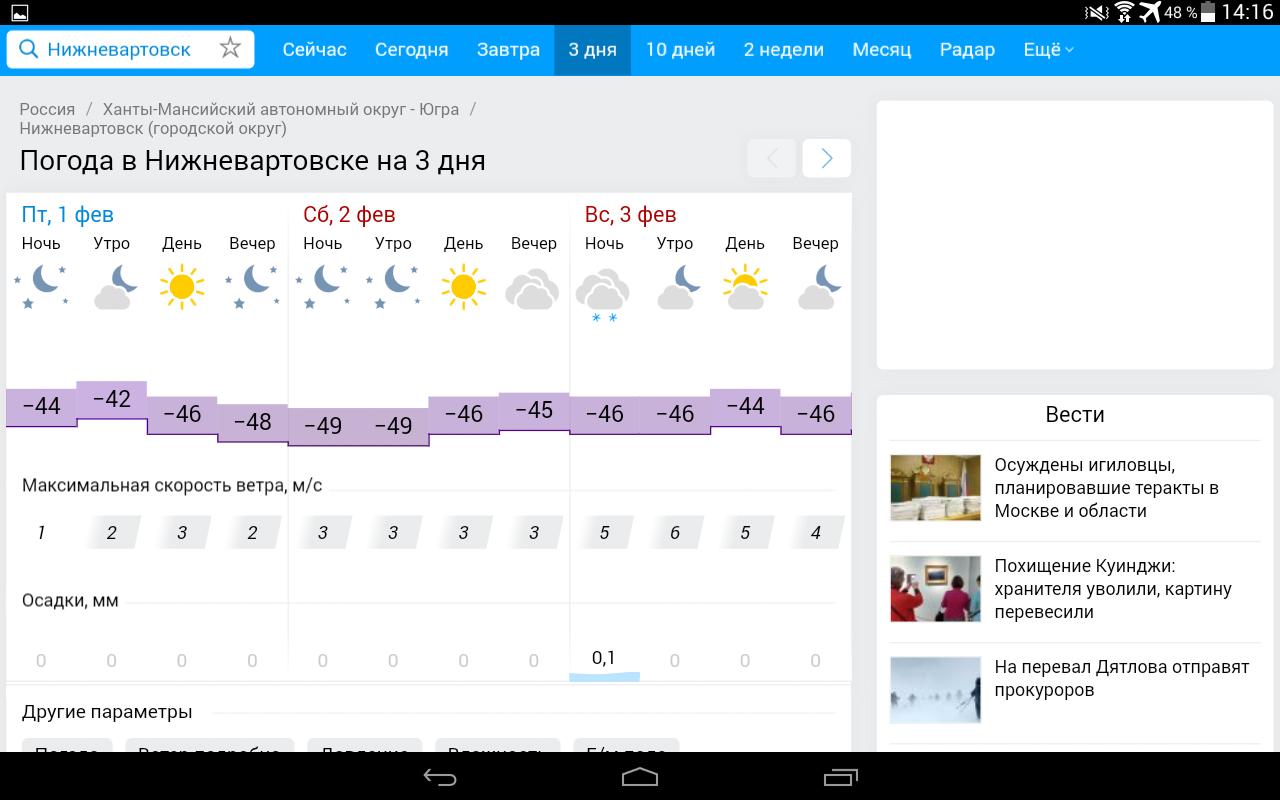Tap the Sunday daytime sun-behind-cloud icon
This screenshot has height=800, width=1280.
pyautogui.click(x=745, y=287)
